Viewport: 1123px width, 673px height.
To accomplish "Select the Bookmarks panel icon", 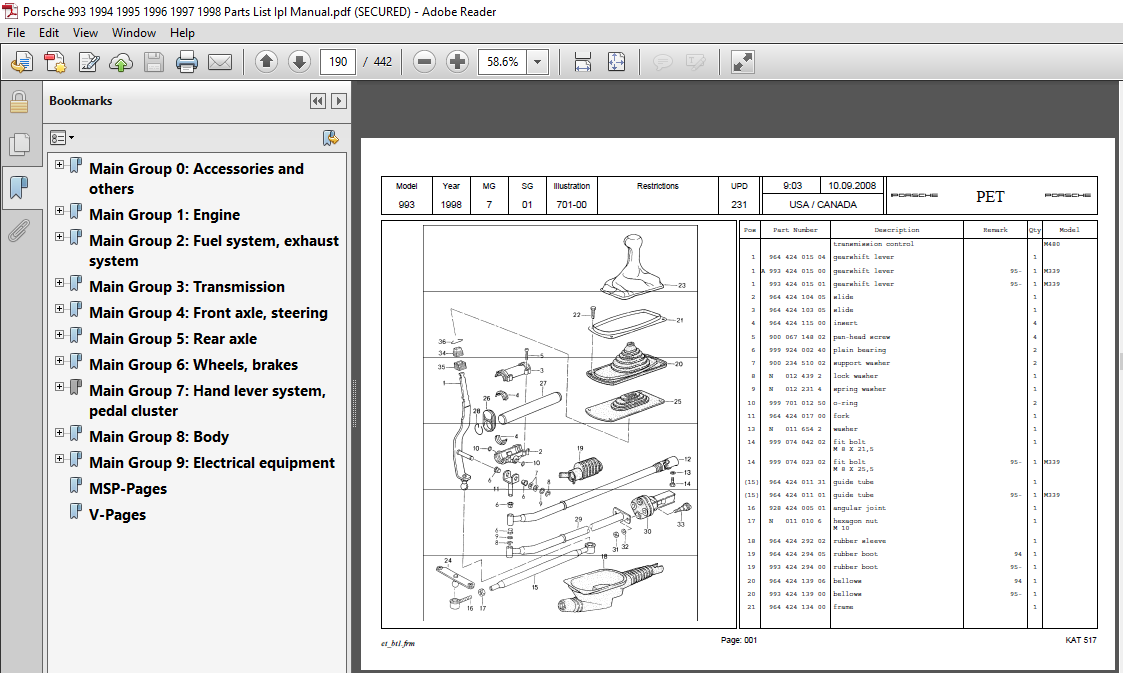I will tap(19, 188).
